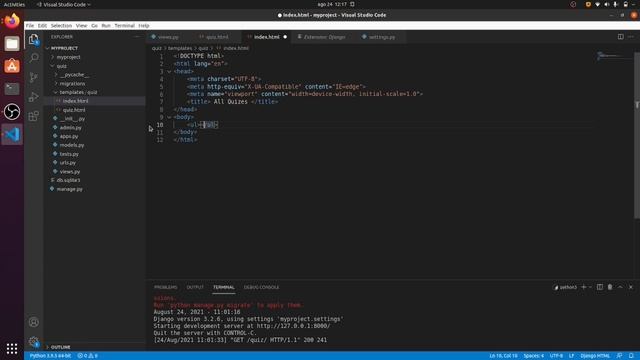Open the DEBUG CONSOLE panel tab

click(x=262, y=287)
